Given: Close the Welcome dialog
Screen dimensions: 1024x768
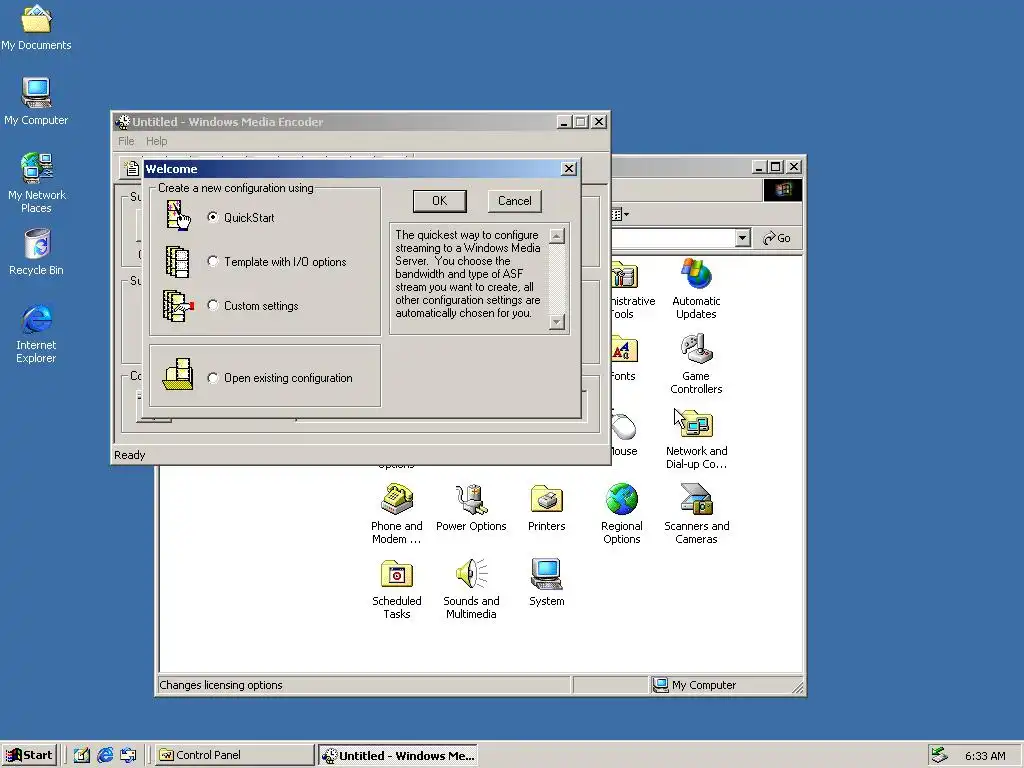Looking at the screenshot, I should click(x=569, y=168).
